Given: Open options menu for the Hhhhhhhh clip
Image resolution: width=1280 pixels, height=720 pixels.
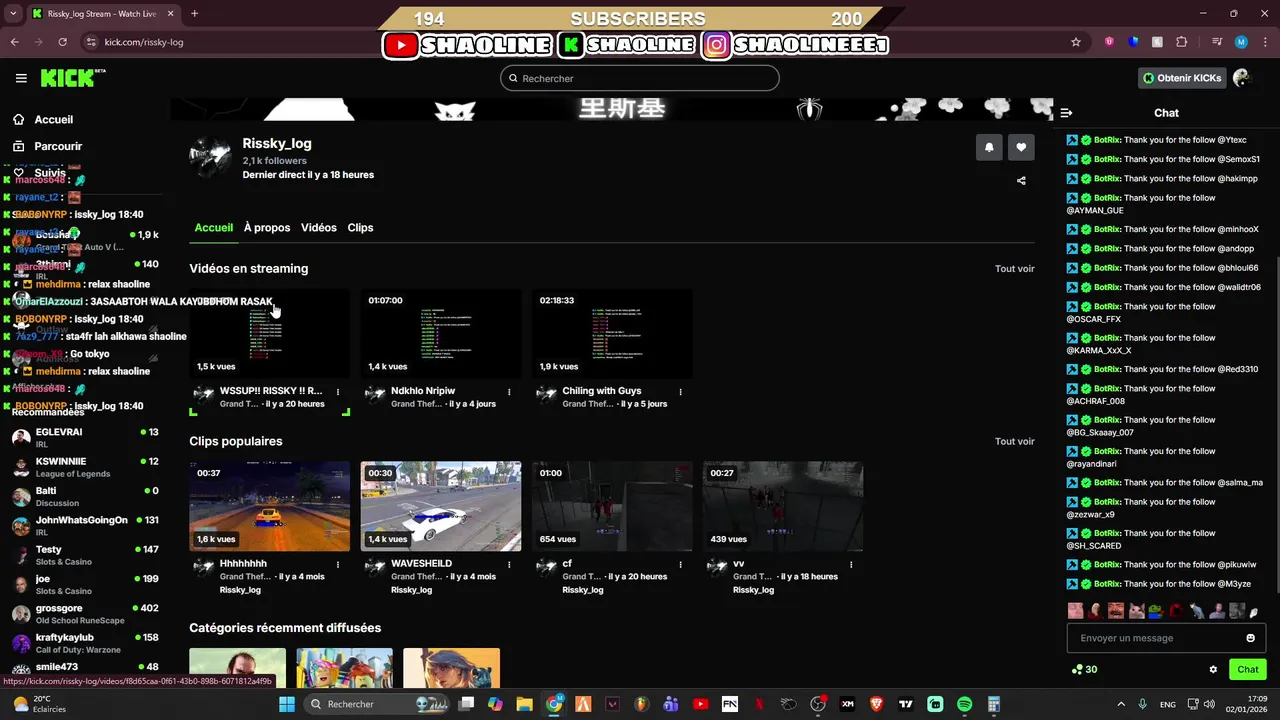Looking at the screenshot, I should [x=338, y=564].
